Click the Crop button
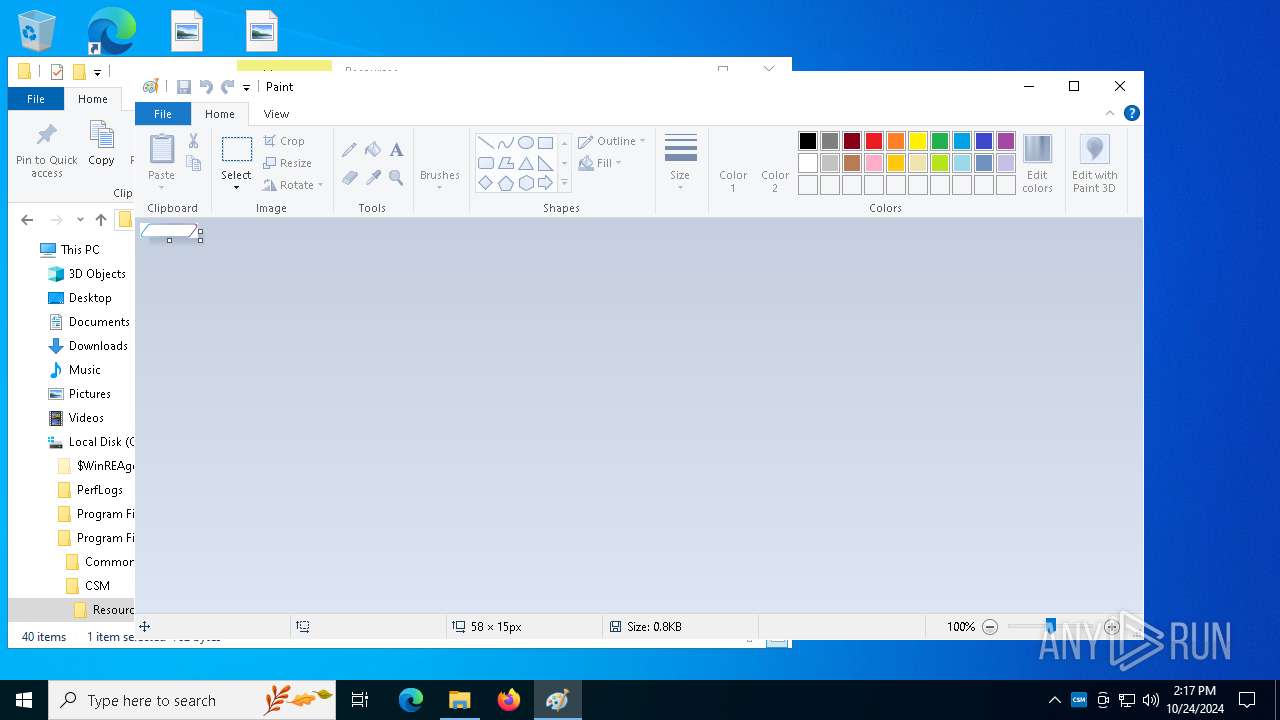Screen dimensions: 1280x720 284,141
